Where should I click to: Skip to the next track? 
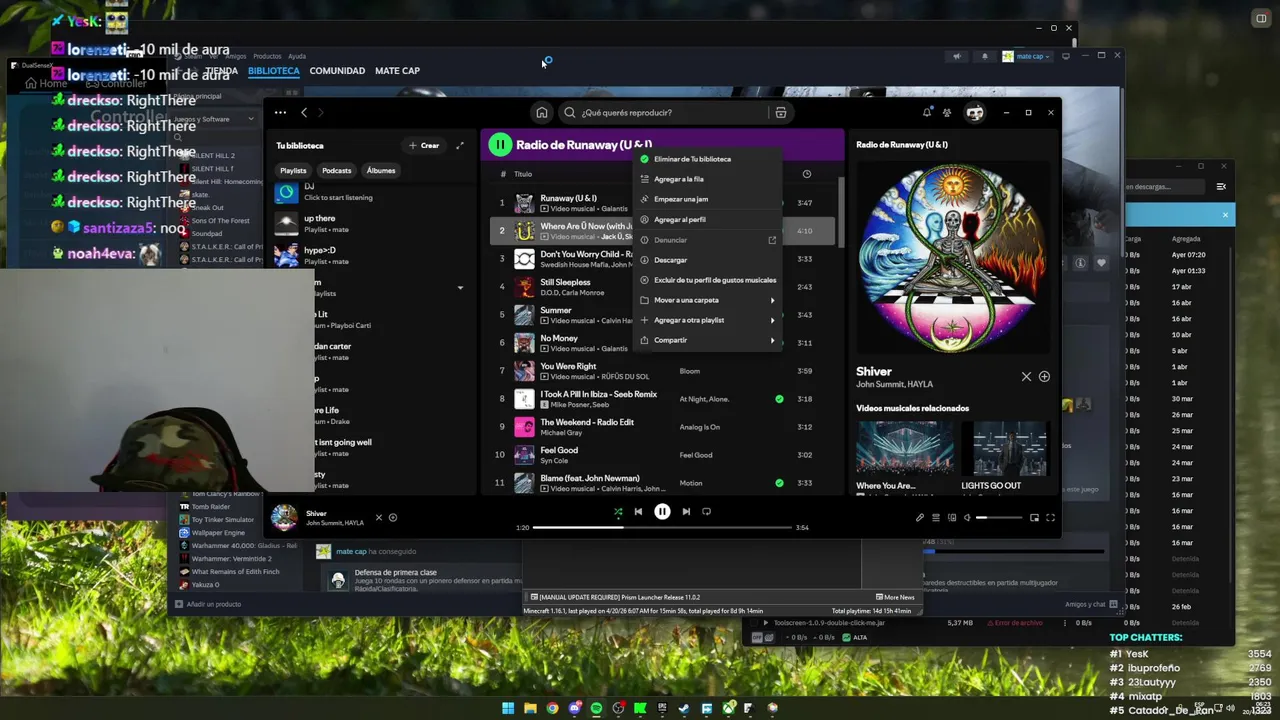click(686, 511)
